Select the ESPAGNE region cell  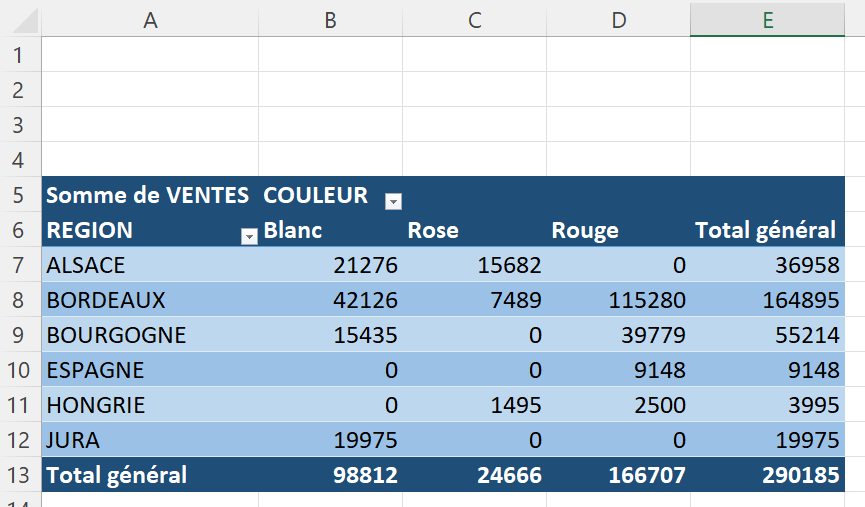point(95,370)
